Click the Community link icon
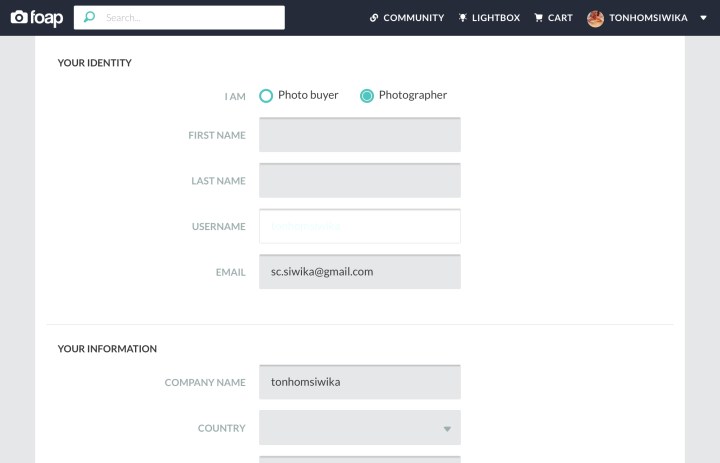 [x=374, y=18]
